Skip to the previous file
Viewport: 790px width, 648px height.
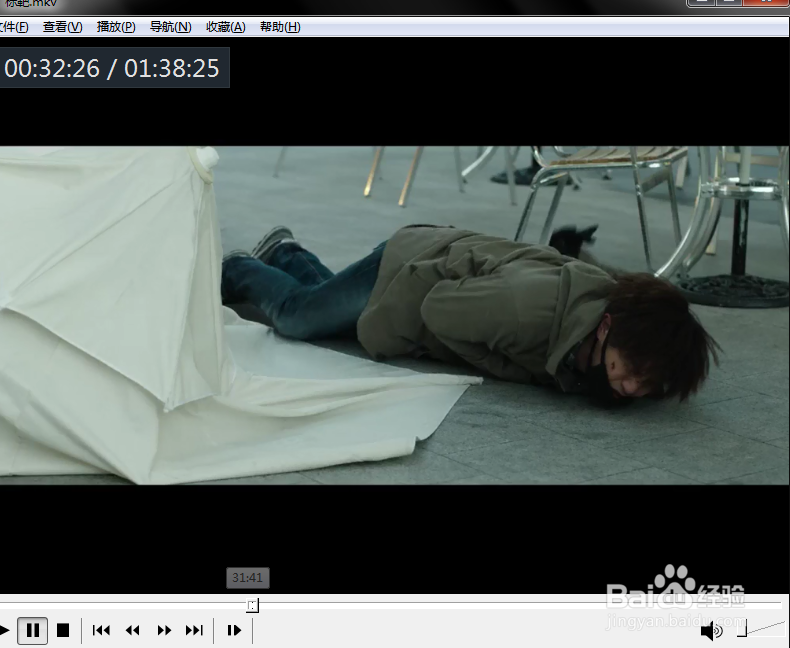[x=101, y=630]
